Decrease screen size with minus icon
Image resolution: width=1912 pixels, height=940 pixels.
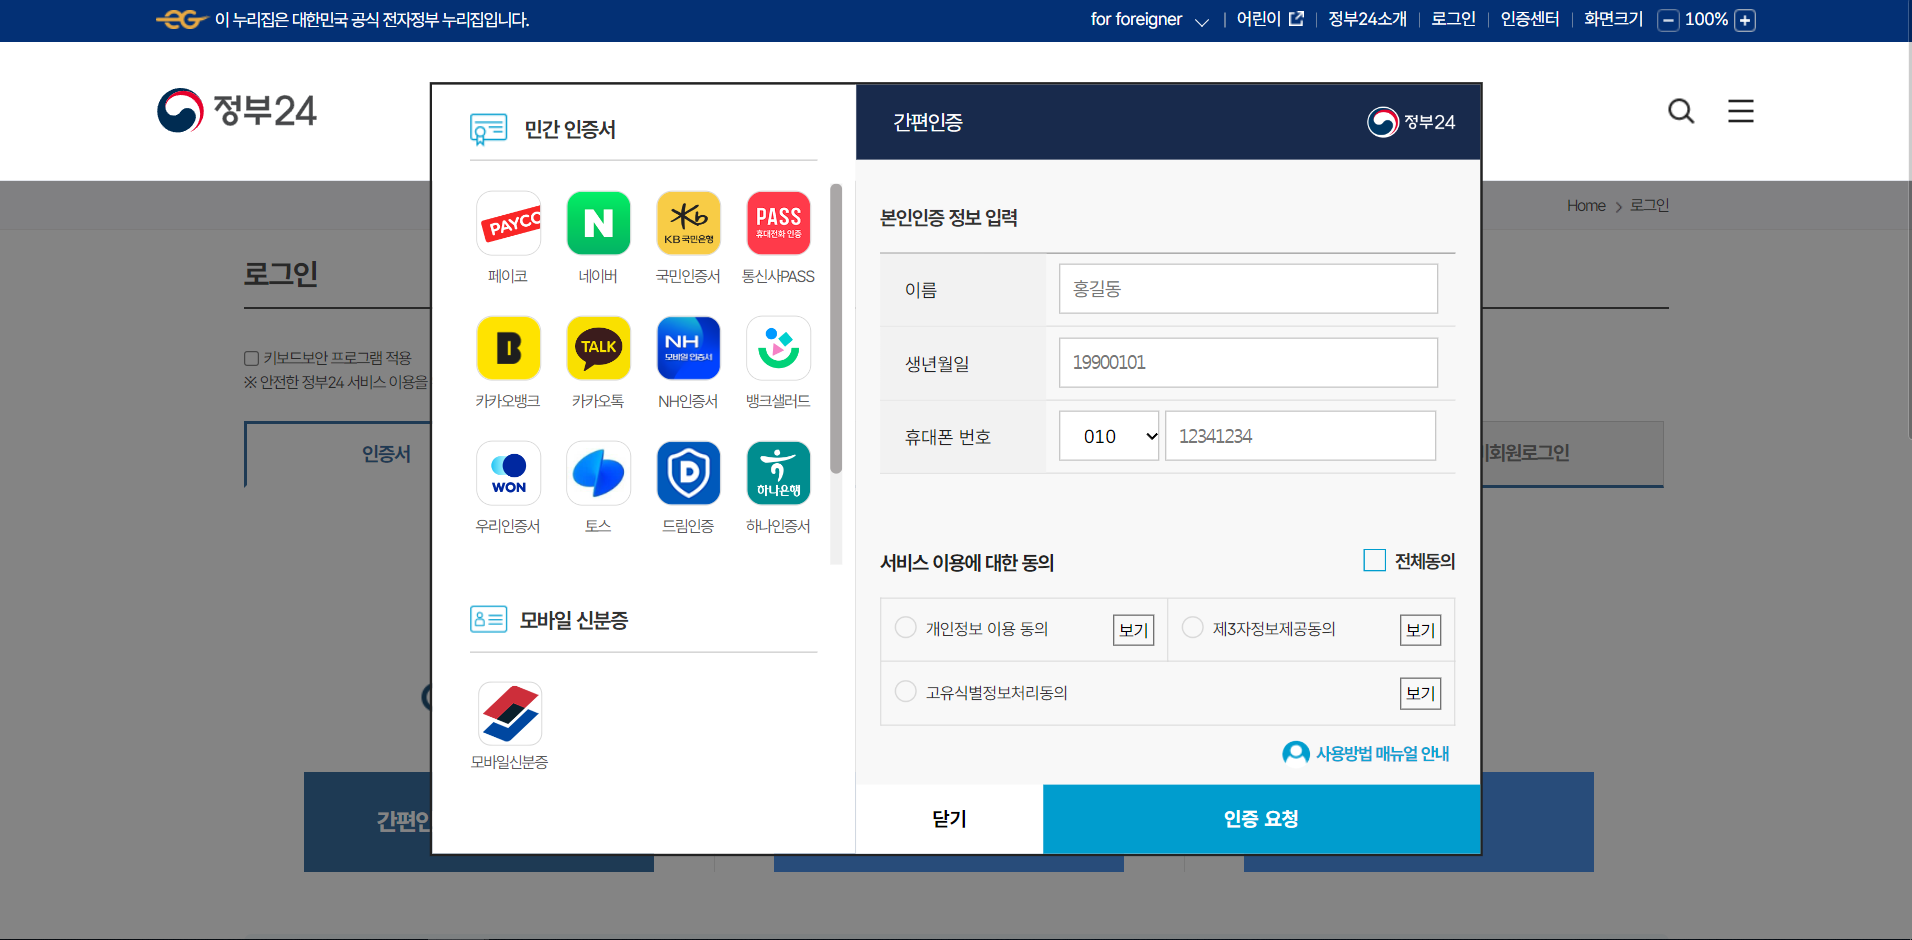click(x=1668, y=20)
